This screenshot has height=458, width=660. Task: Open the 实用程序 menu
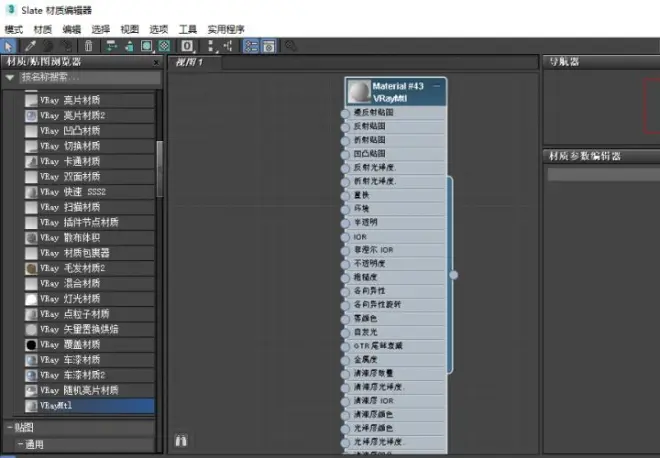[x=226, y=29]
